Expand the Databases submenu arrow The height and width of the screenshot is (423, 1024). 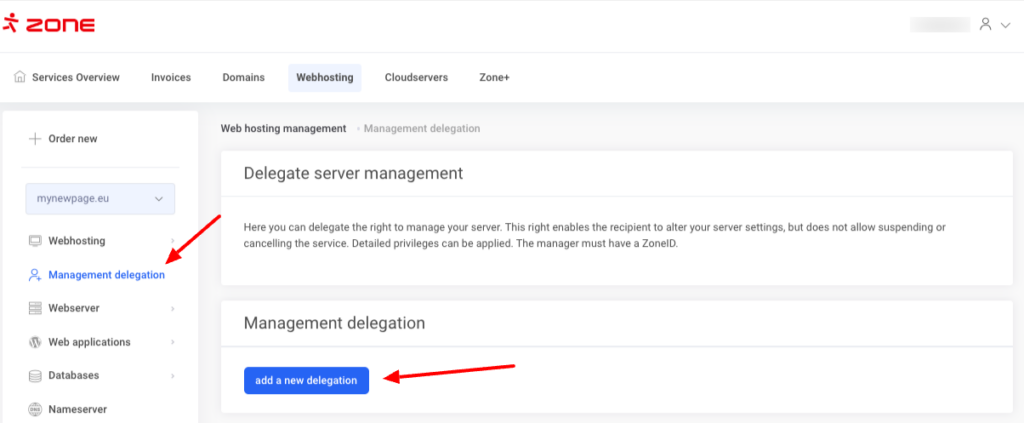click(x=173, y=376)
